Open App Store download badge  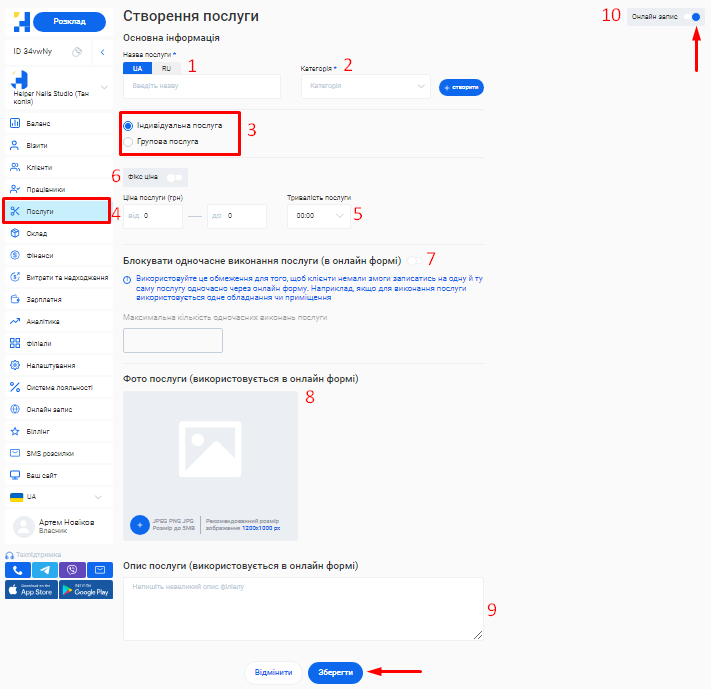click(x=31, y=590)
